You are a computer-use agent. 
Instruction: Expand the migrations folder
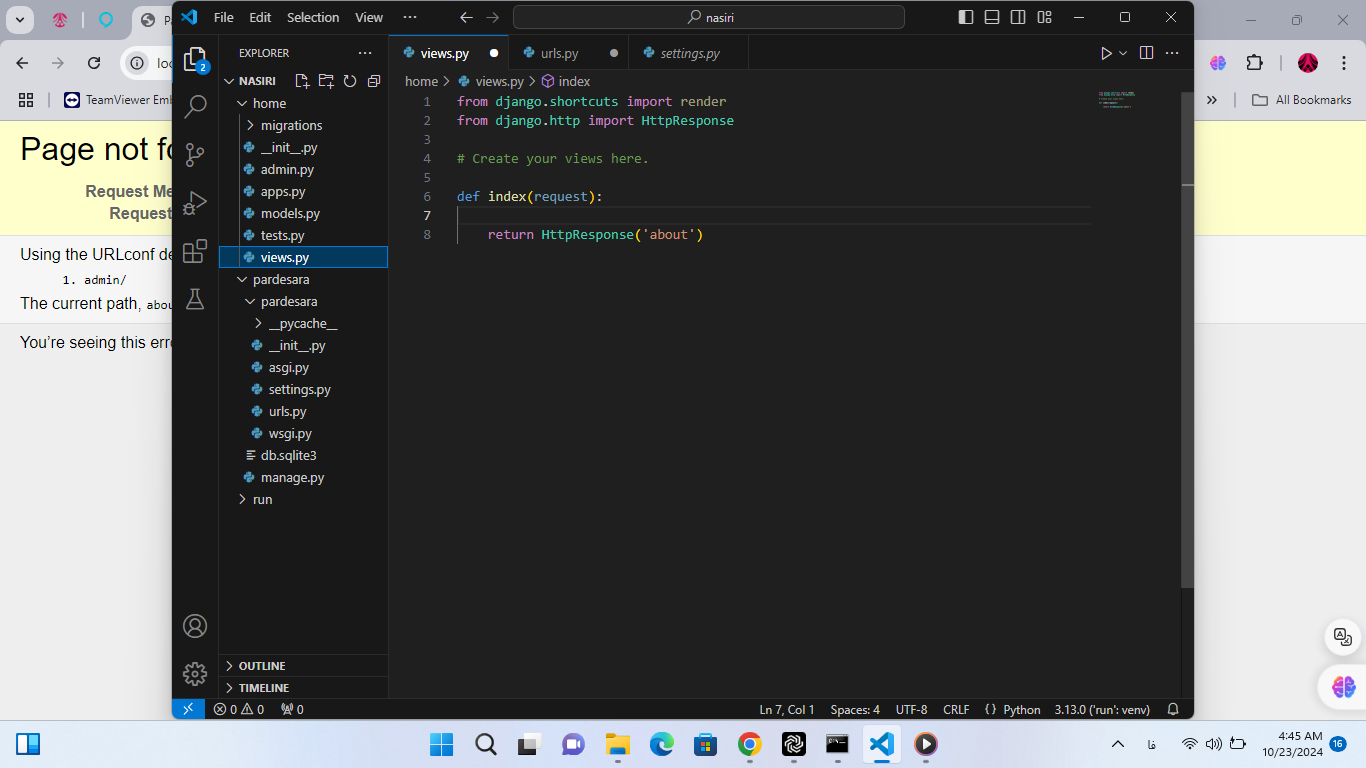pos(303,125)
